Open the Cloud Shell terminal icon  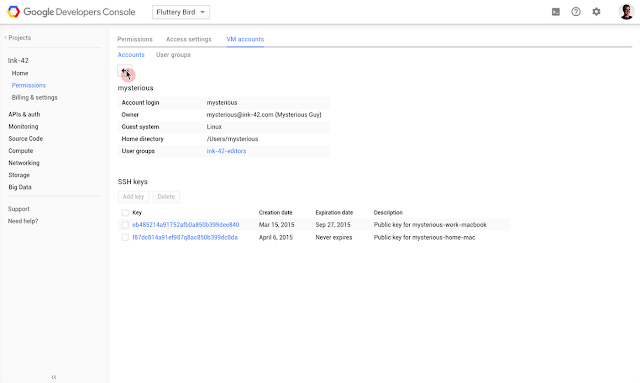click(x=556, y=12)
